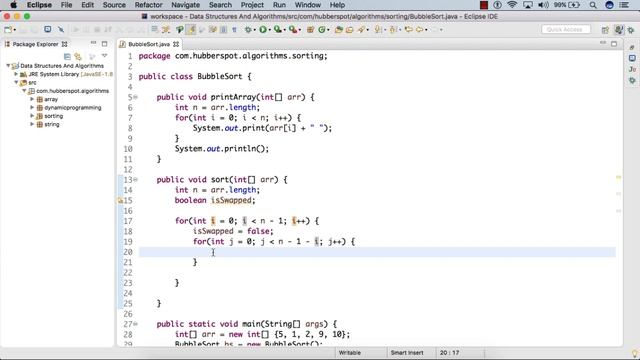This screenshot has width=640, height=360.
Task: Click the New Java Class icon
Action: click(322, 29)
